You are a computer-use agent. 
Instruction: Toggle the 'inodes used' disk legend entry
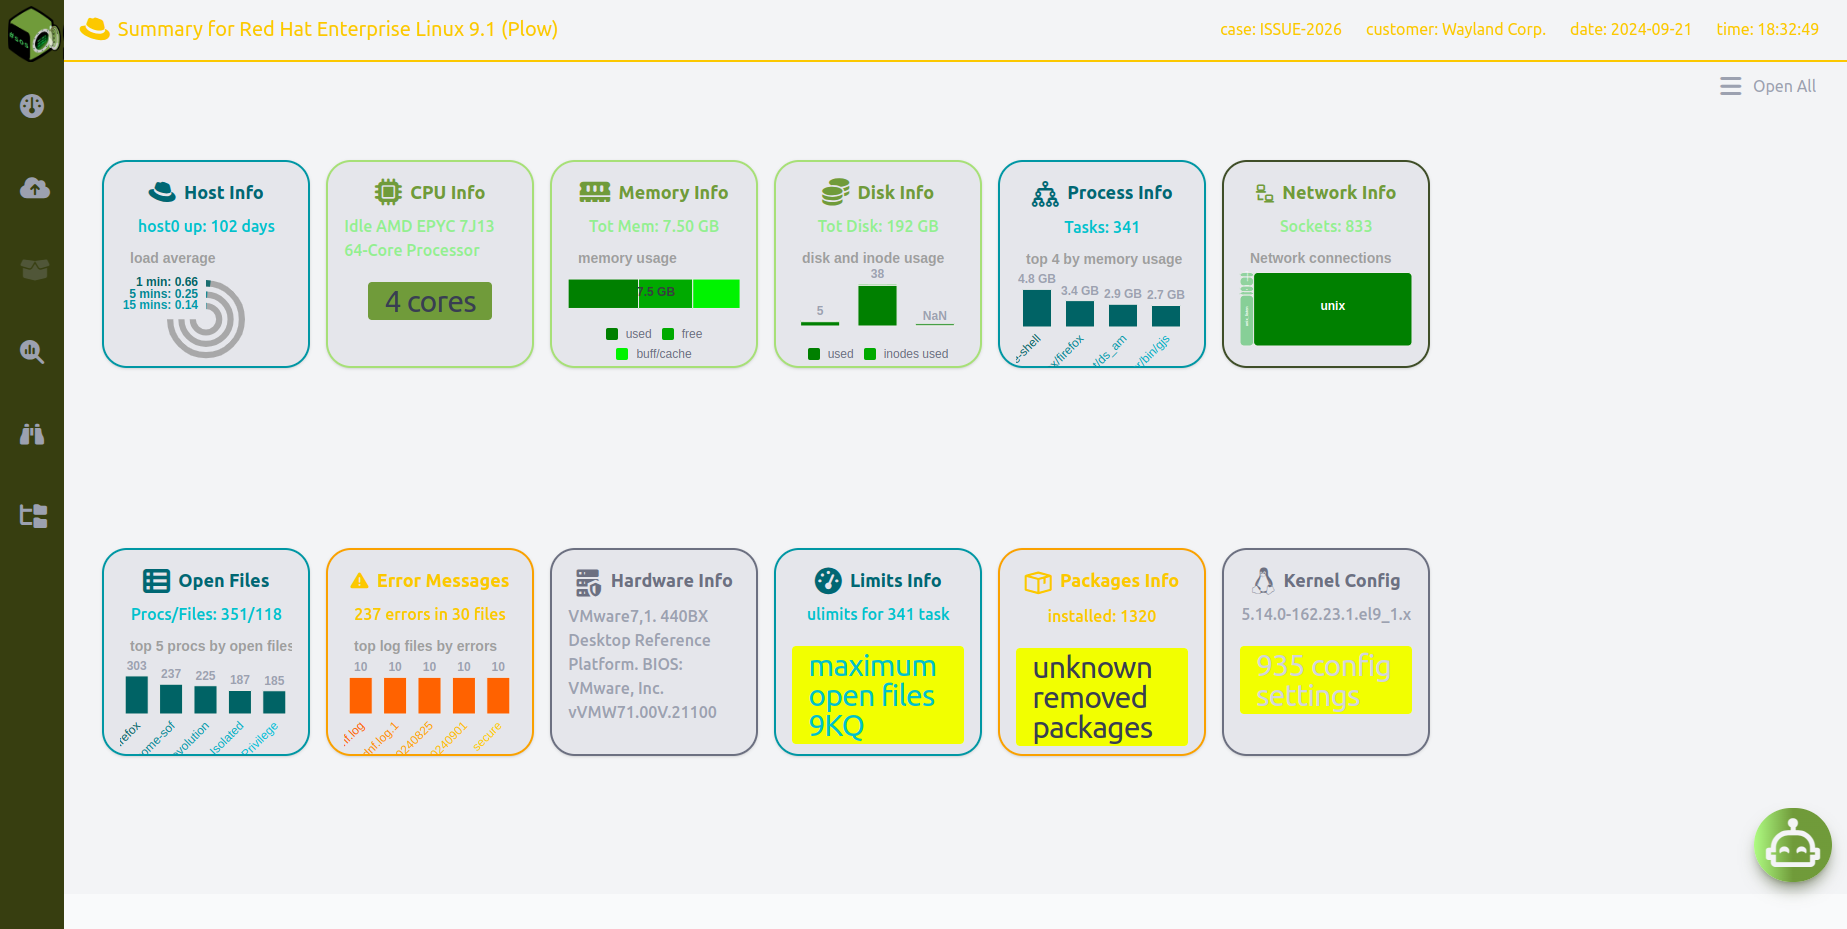point(906,354)
